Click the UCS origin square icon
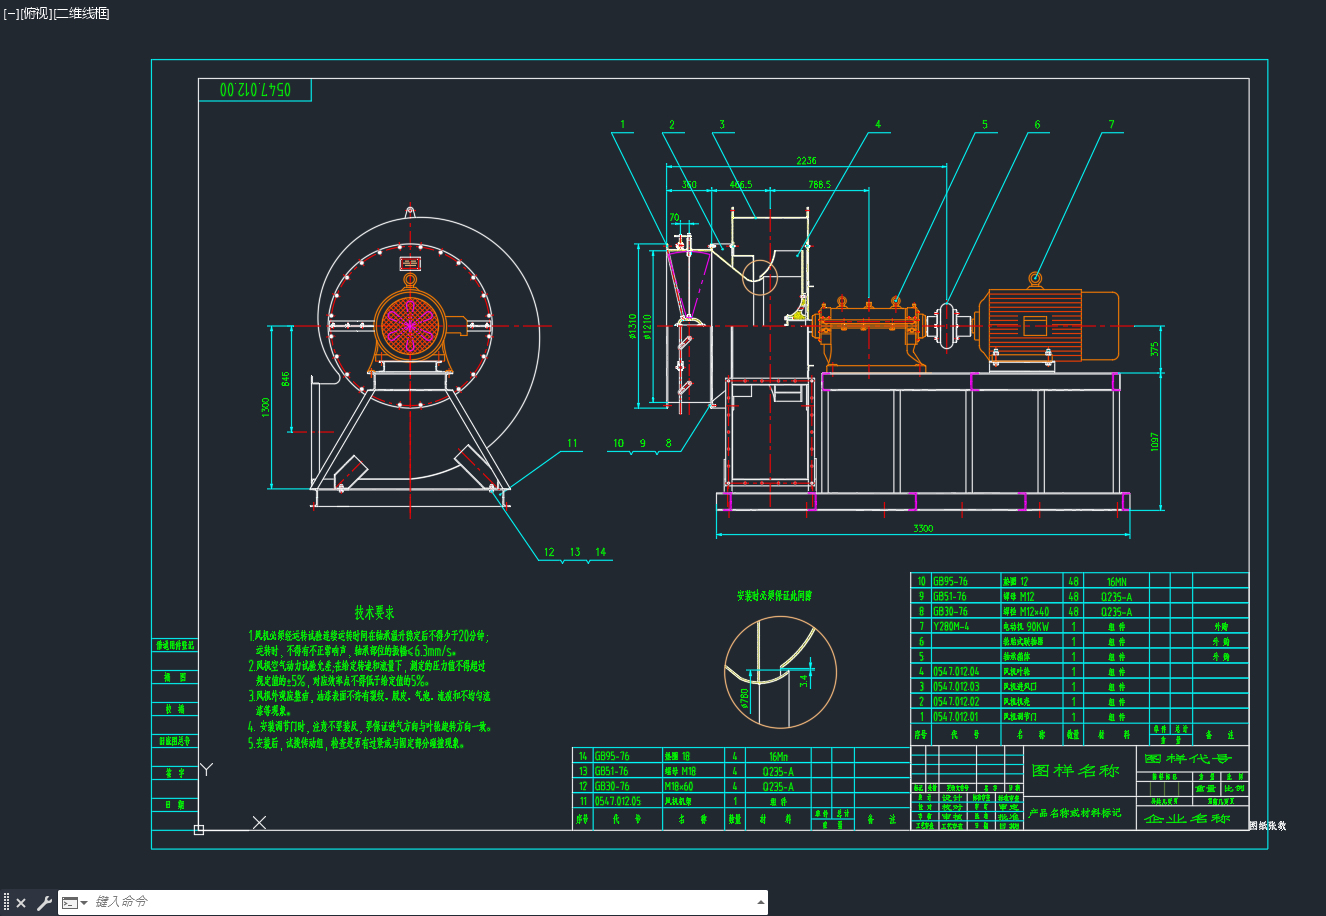This screenshot has height=916, width=1326. [x=199, y=829]
